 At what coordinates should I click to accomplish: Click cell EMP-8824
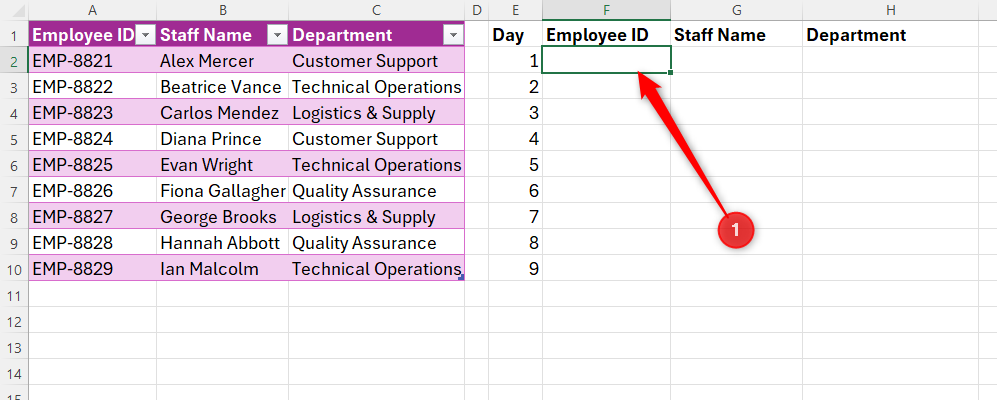(93, 139)
